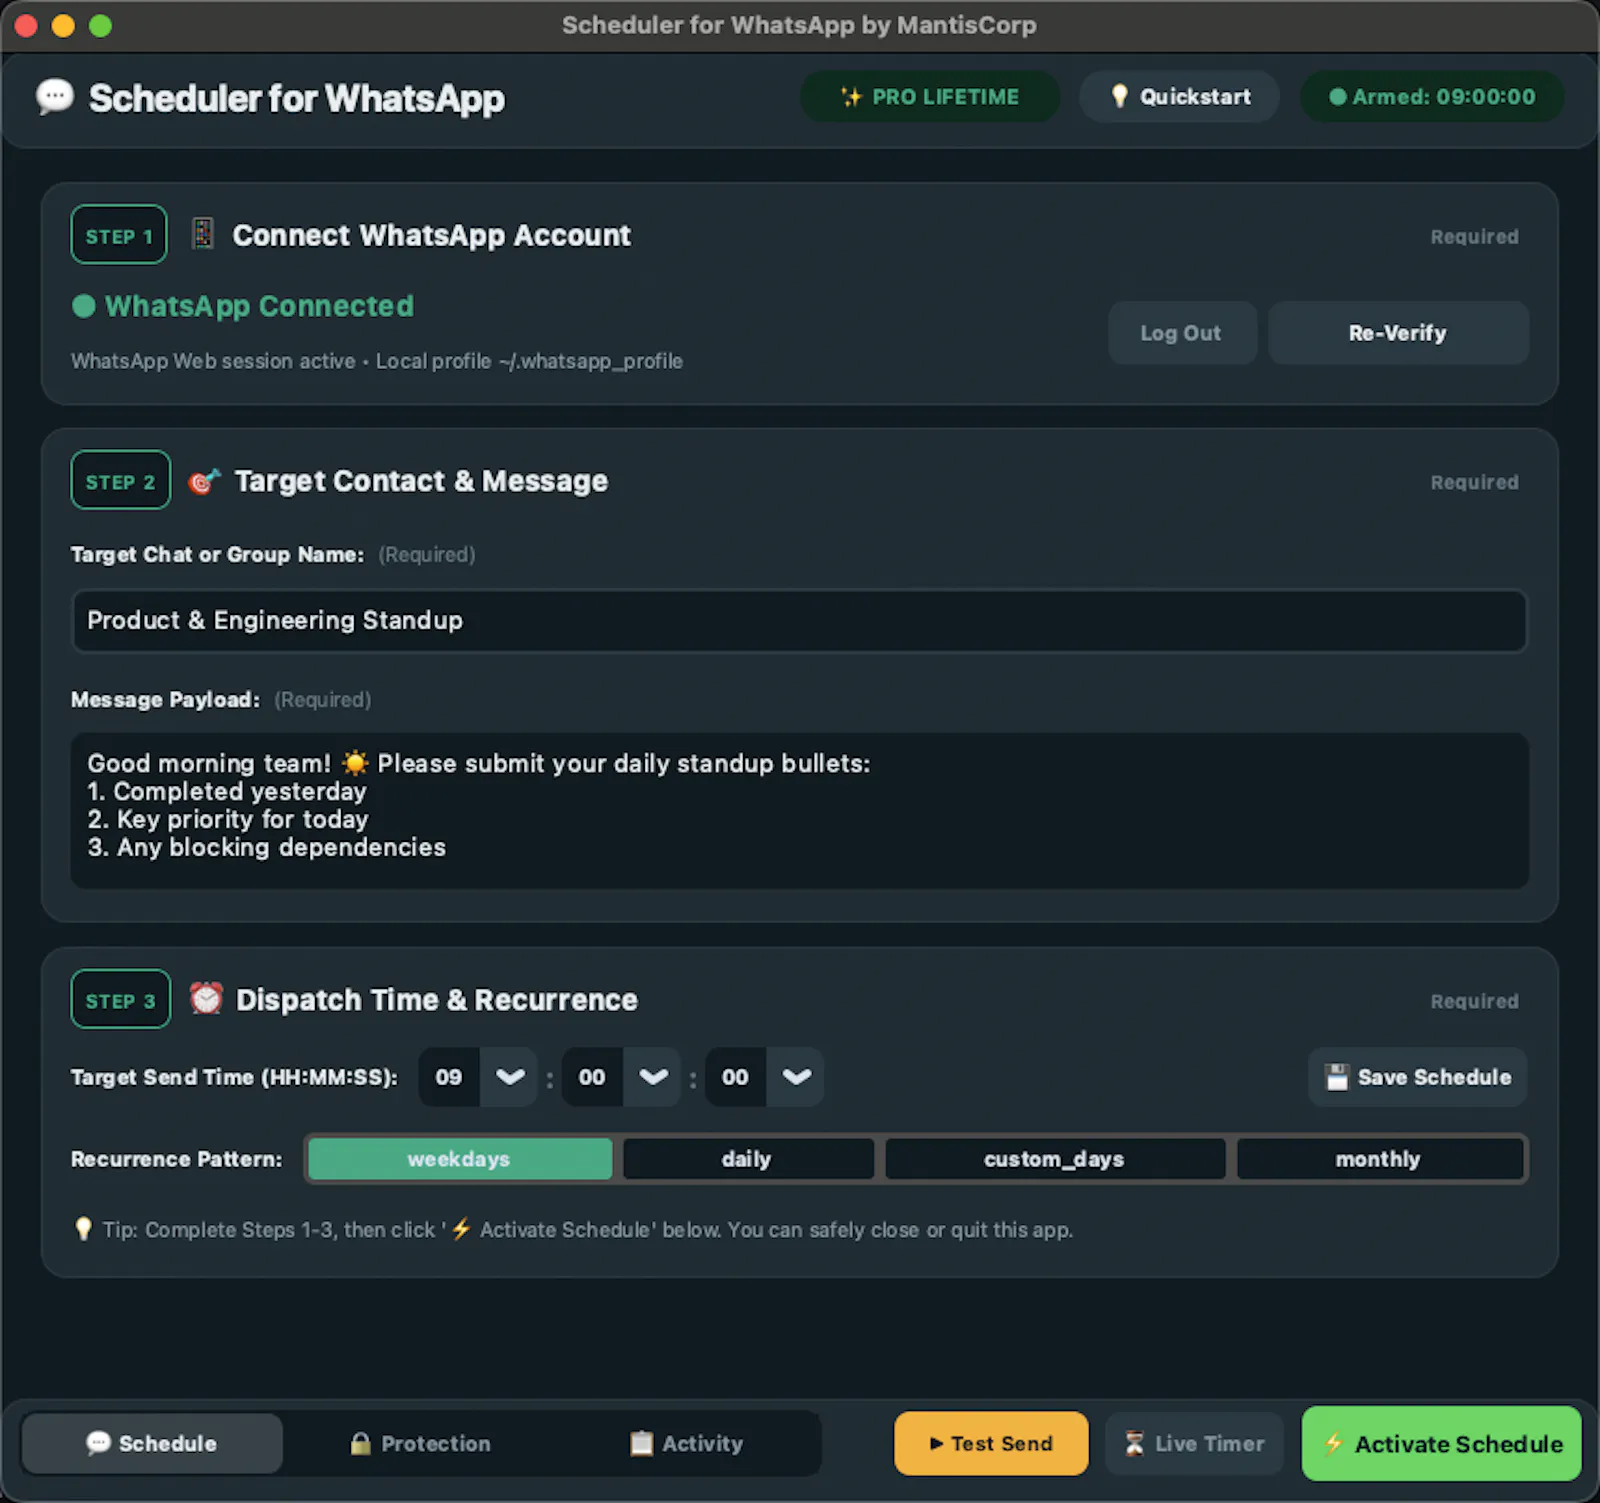Image resolution: width=1600 pixels, height=1503 pixels.
Task: Click the "WhatsApp Web session active" status text
Action: click(213, 361)
